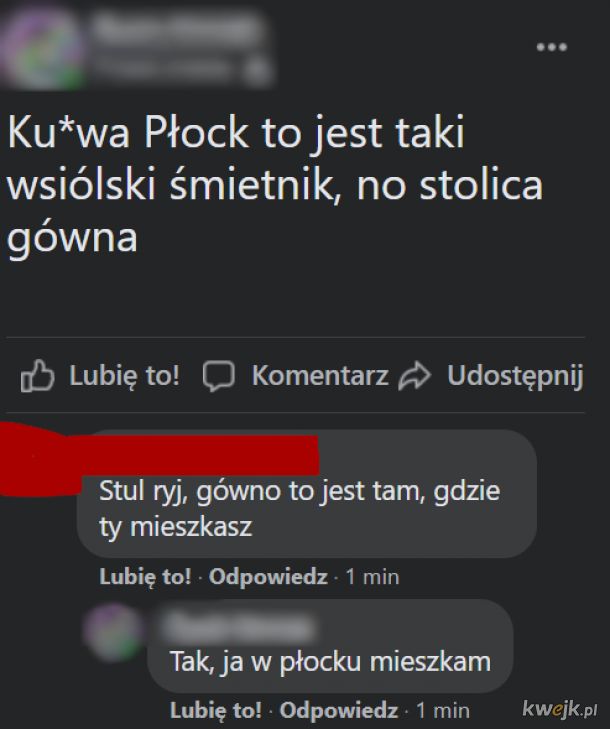Click the share arrow icon
Image resolution: width=610 pixels, height=729 pixels.
(415, 375)
